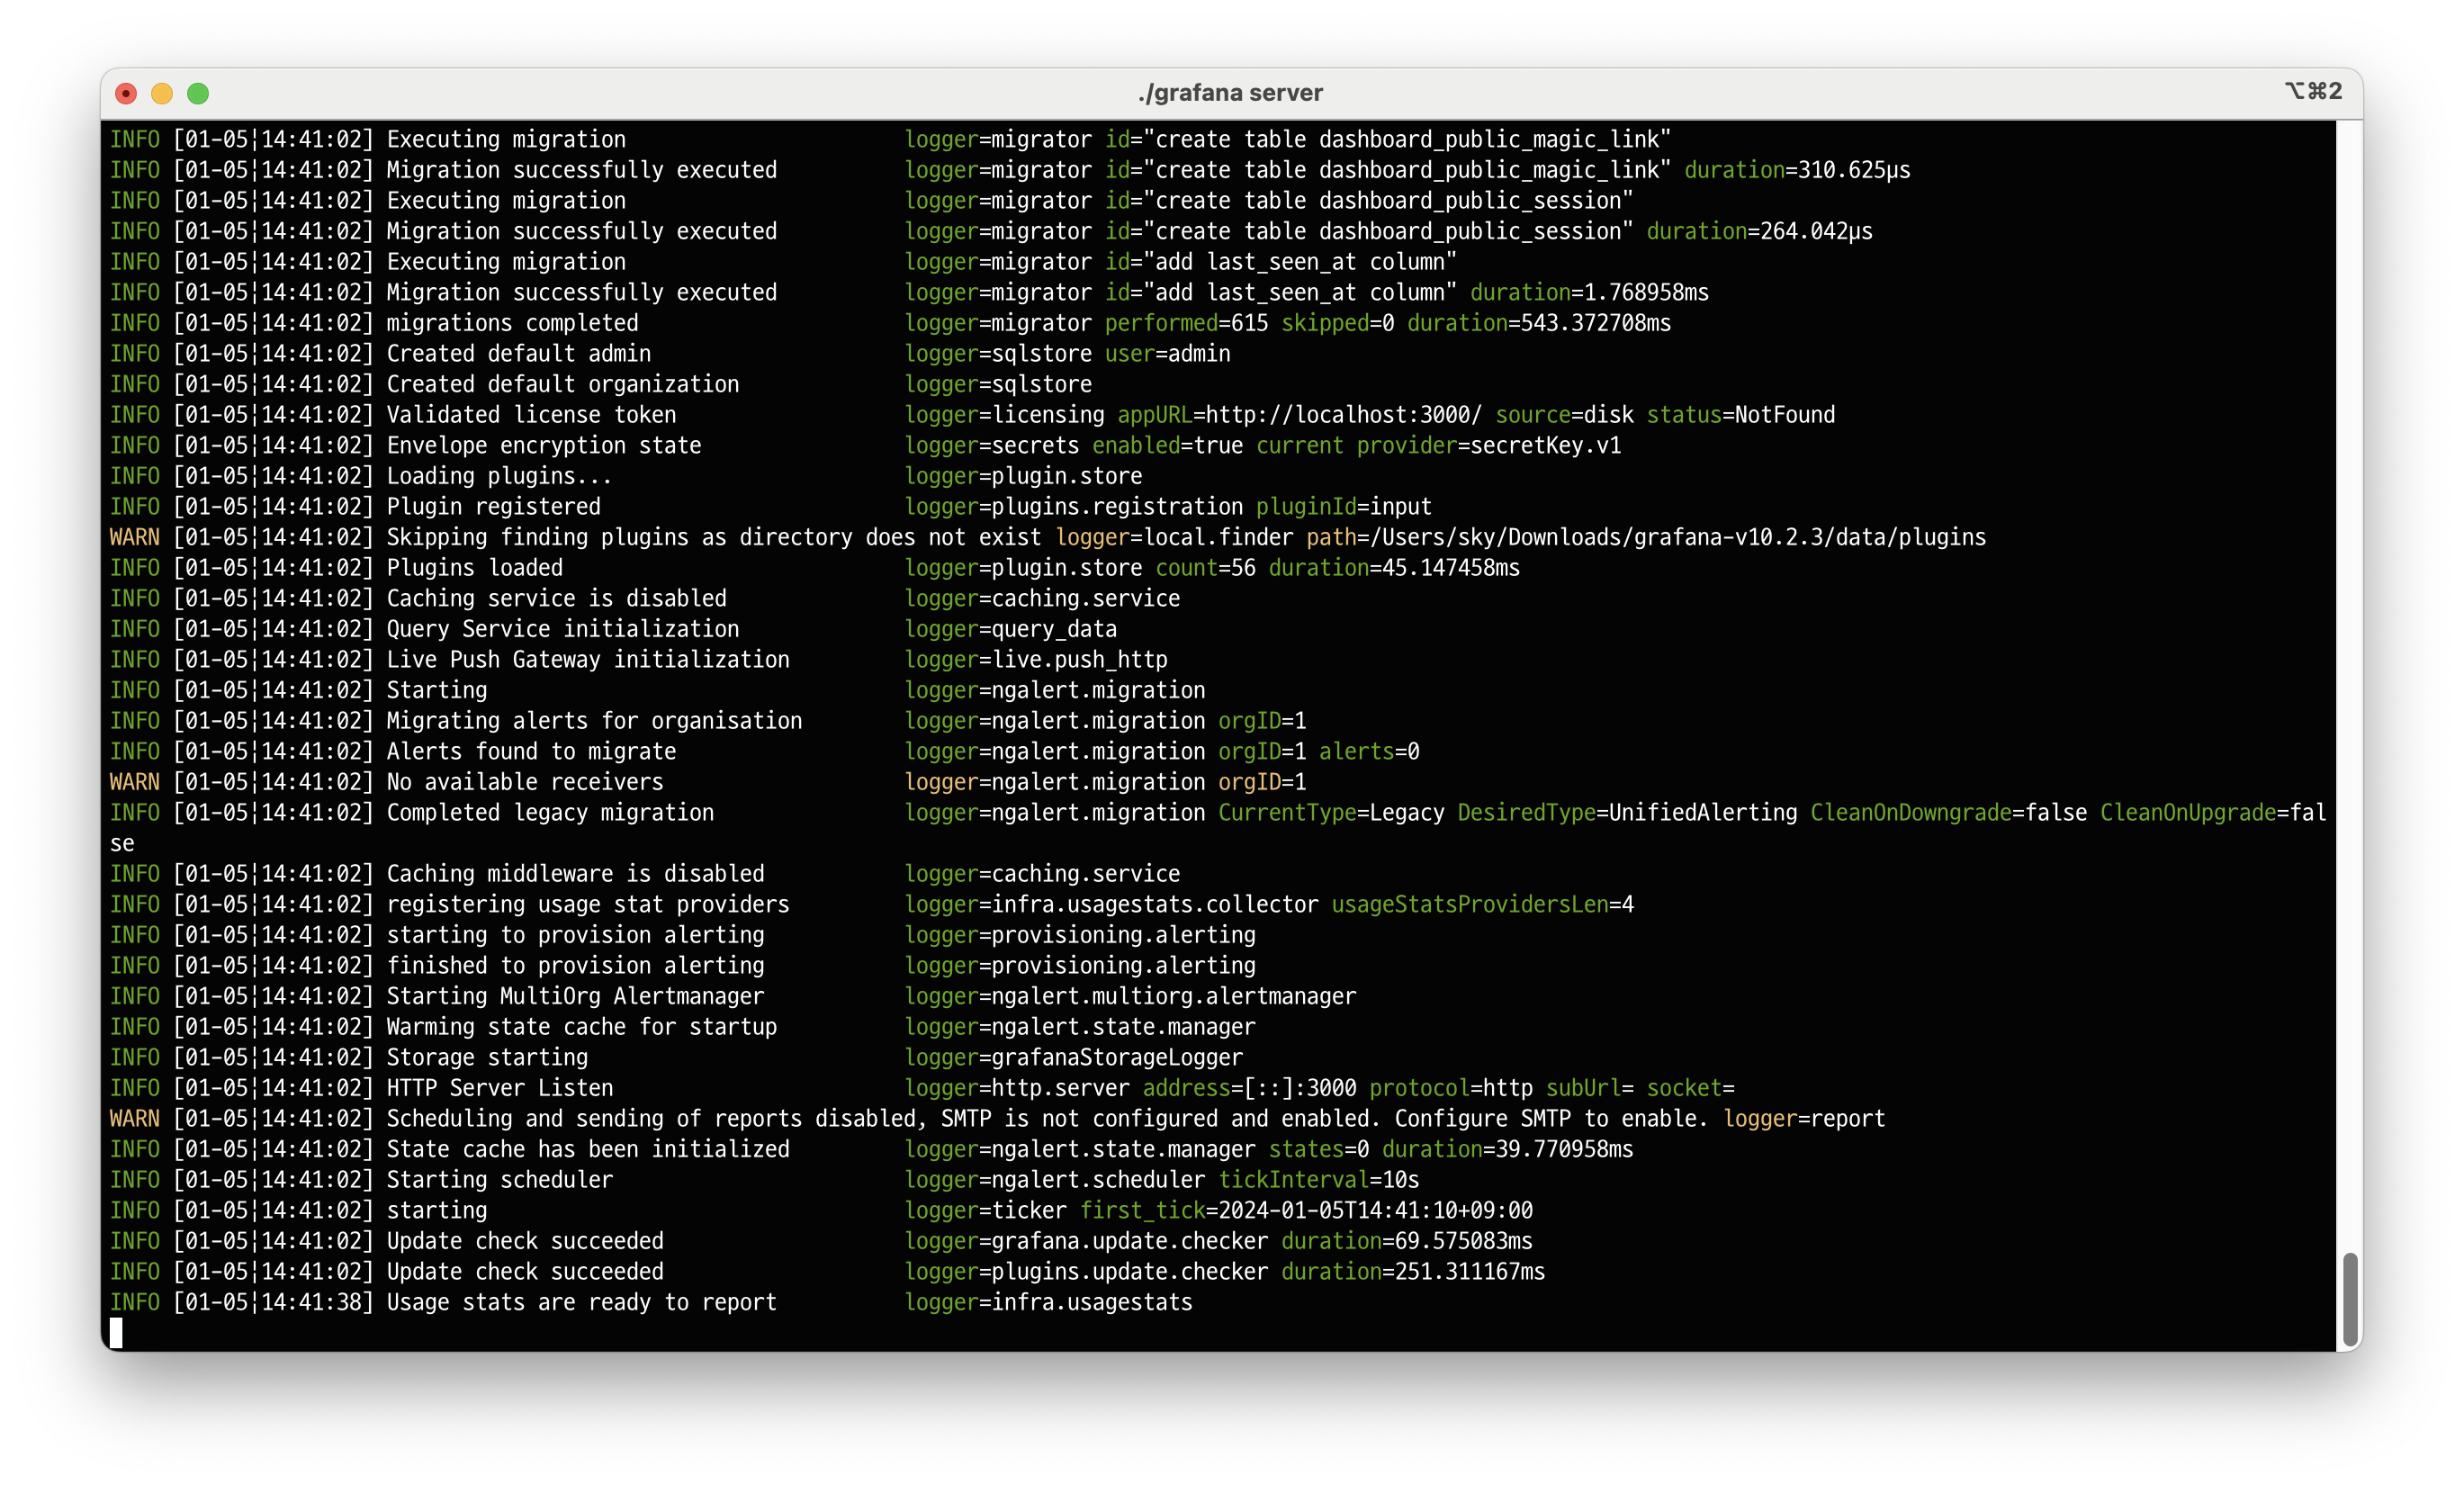Click the red close window button
This screenshot has height=1485, width=2464.
click(126, 93)
